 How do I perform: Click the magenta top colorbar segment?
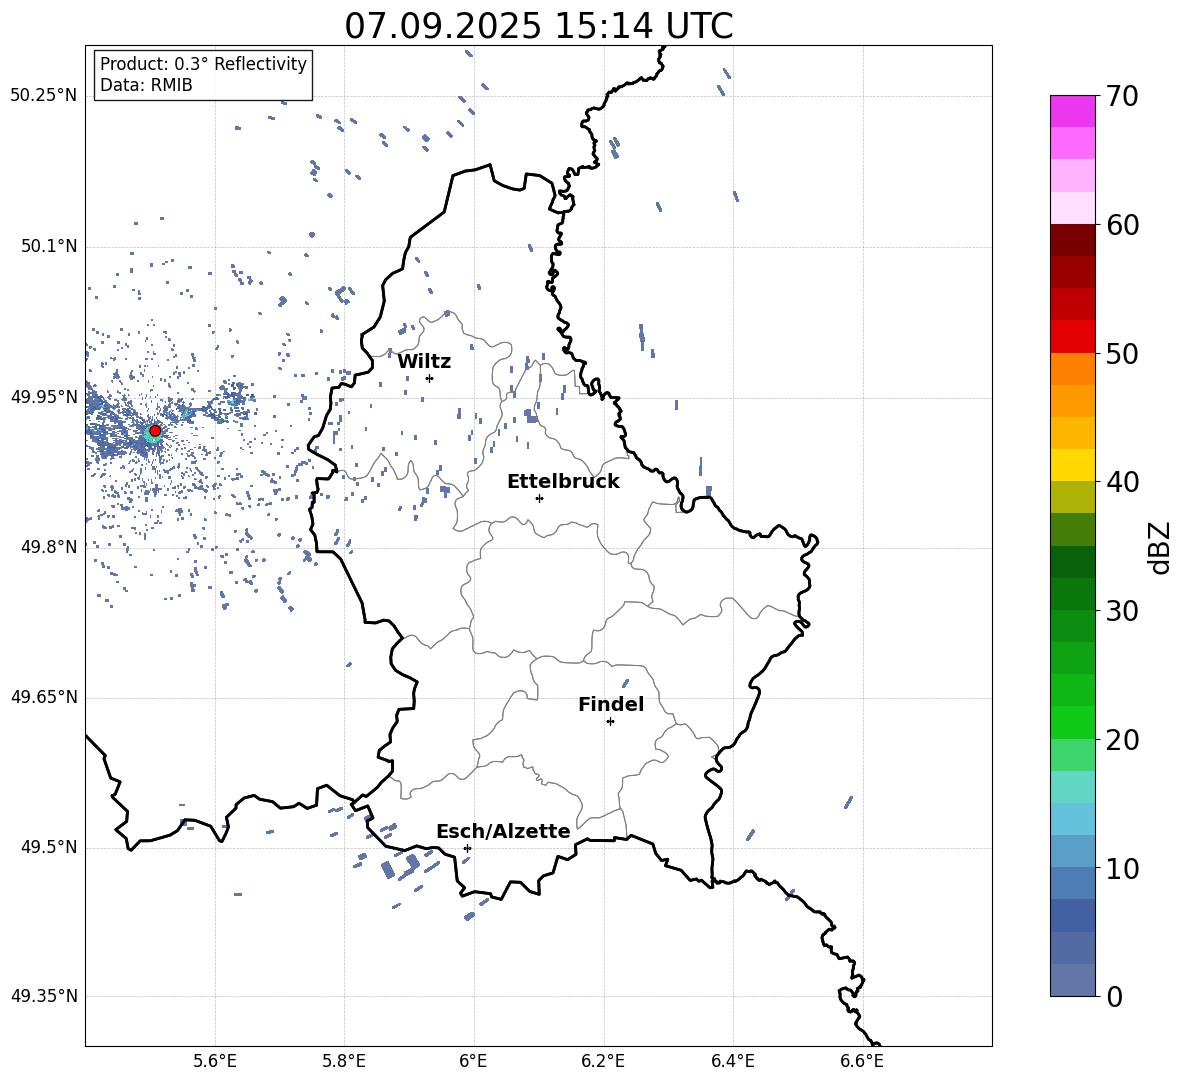tap(1072, 111)
